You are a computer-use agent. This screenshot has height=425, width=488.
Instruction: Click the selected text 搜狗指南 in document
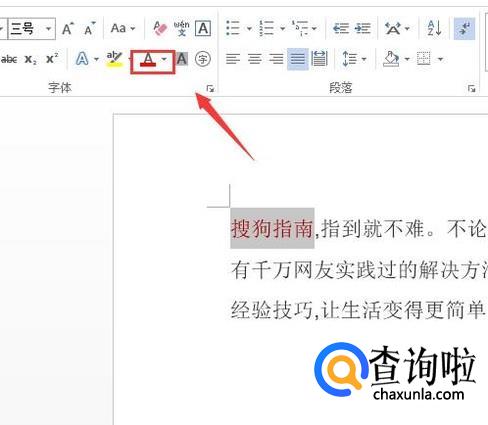pyautogui.click(x=272, y=228)
